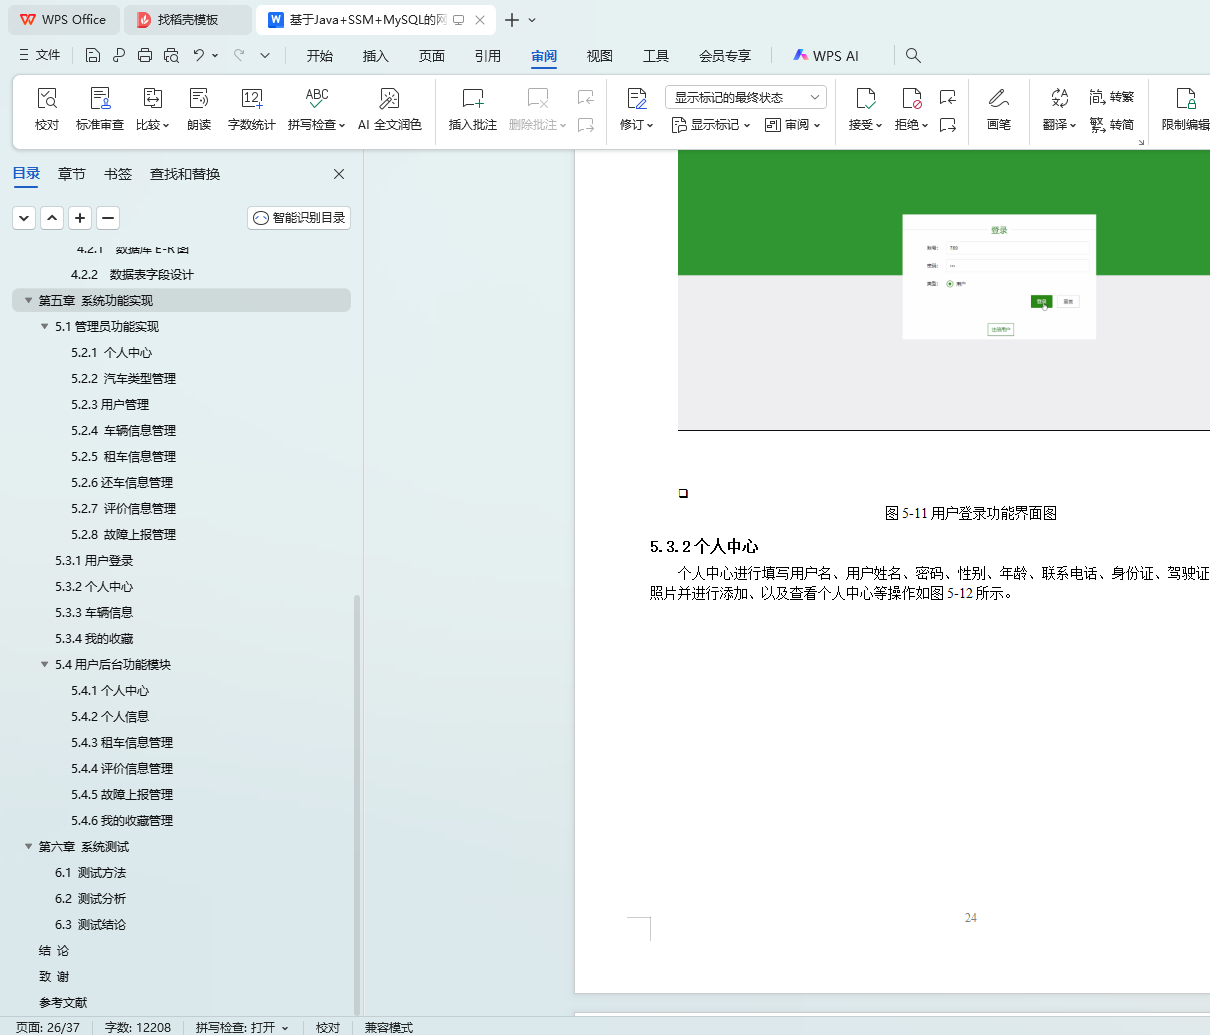This screenshot has height=1035, width=1210.
Task: Click the print preview icon
Action: click(x=171, y=55)
